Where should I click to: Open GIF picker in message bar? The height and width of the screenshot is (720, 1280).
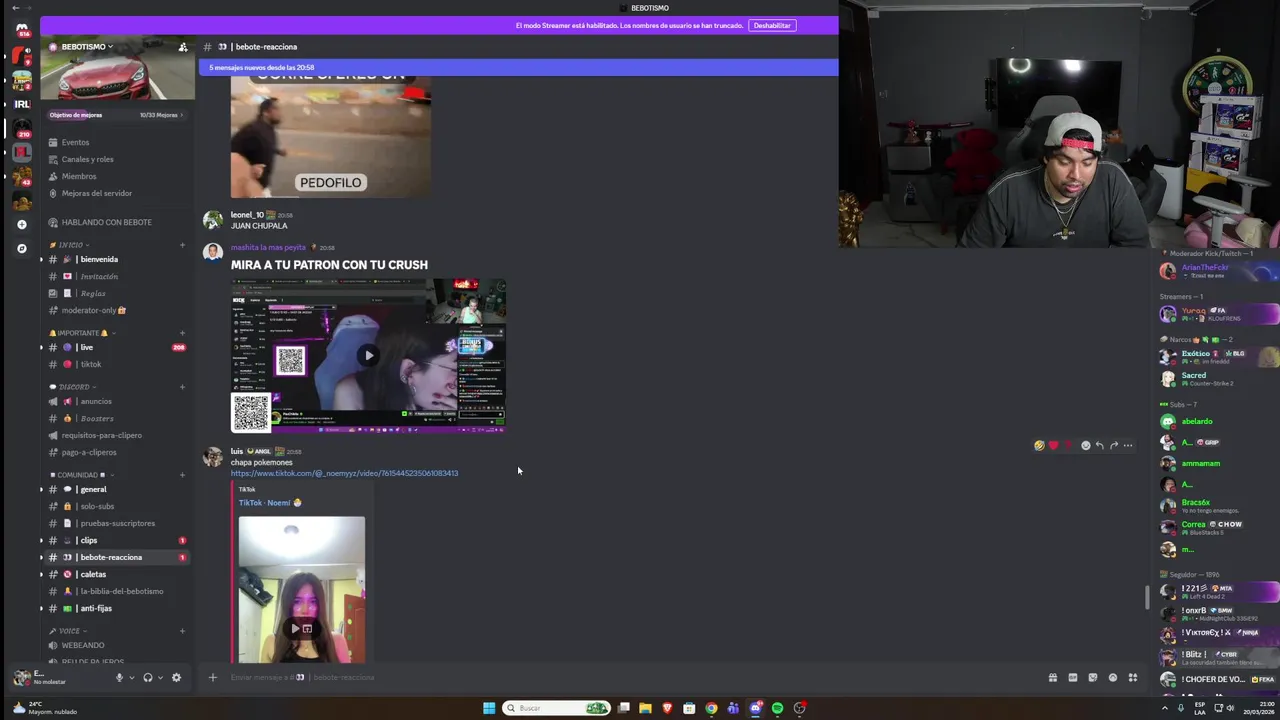(x=1072, y=677)
